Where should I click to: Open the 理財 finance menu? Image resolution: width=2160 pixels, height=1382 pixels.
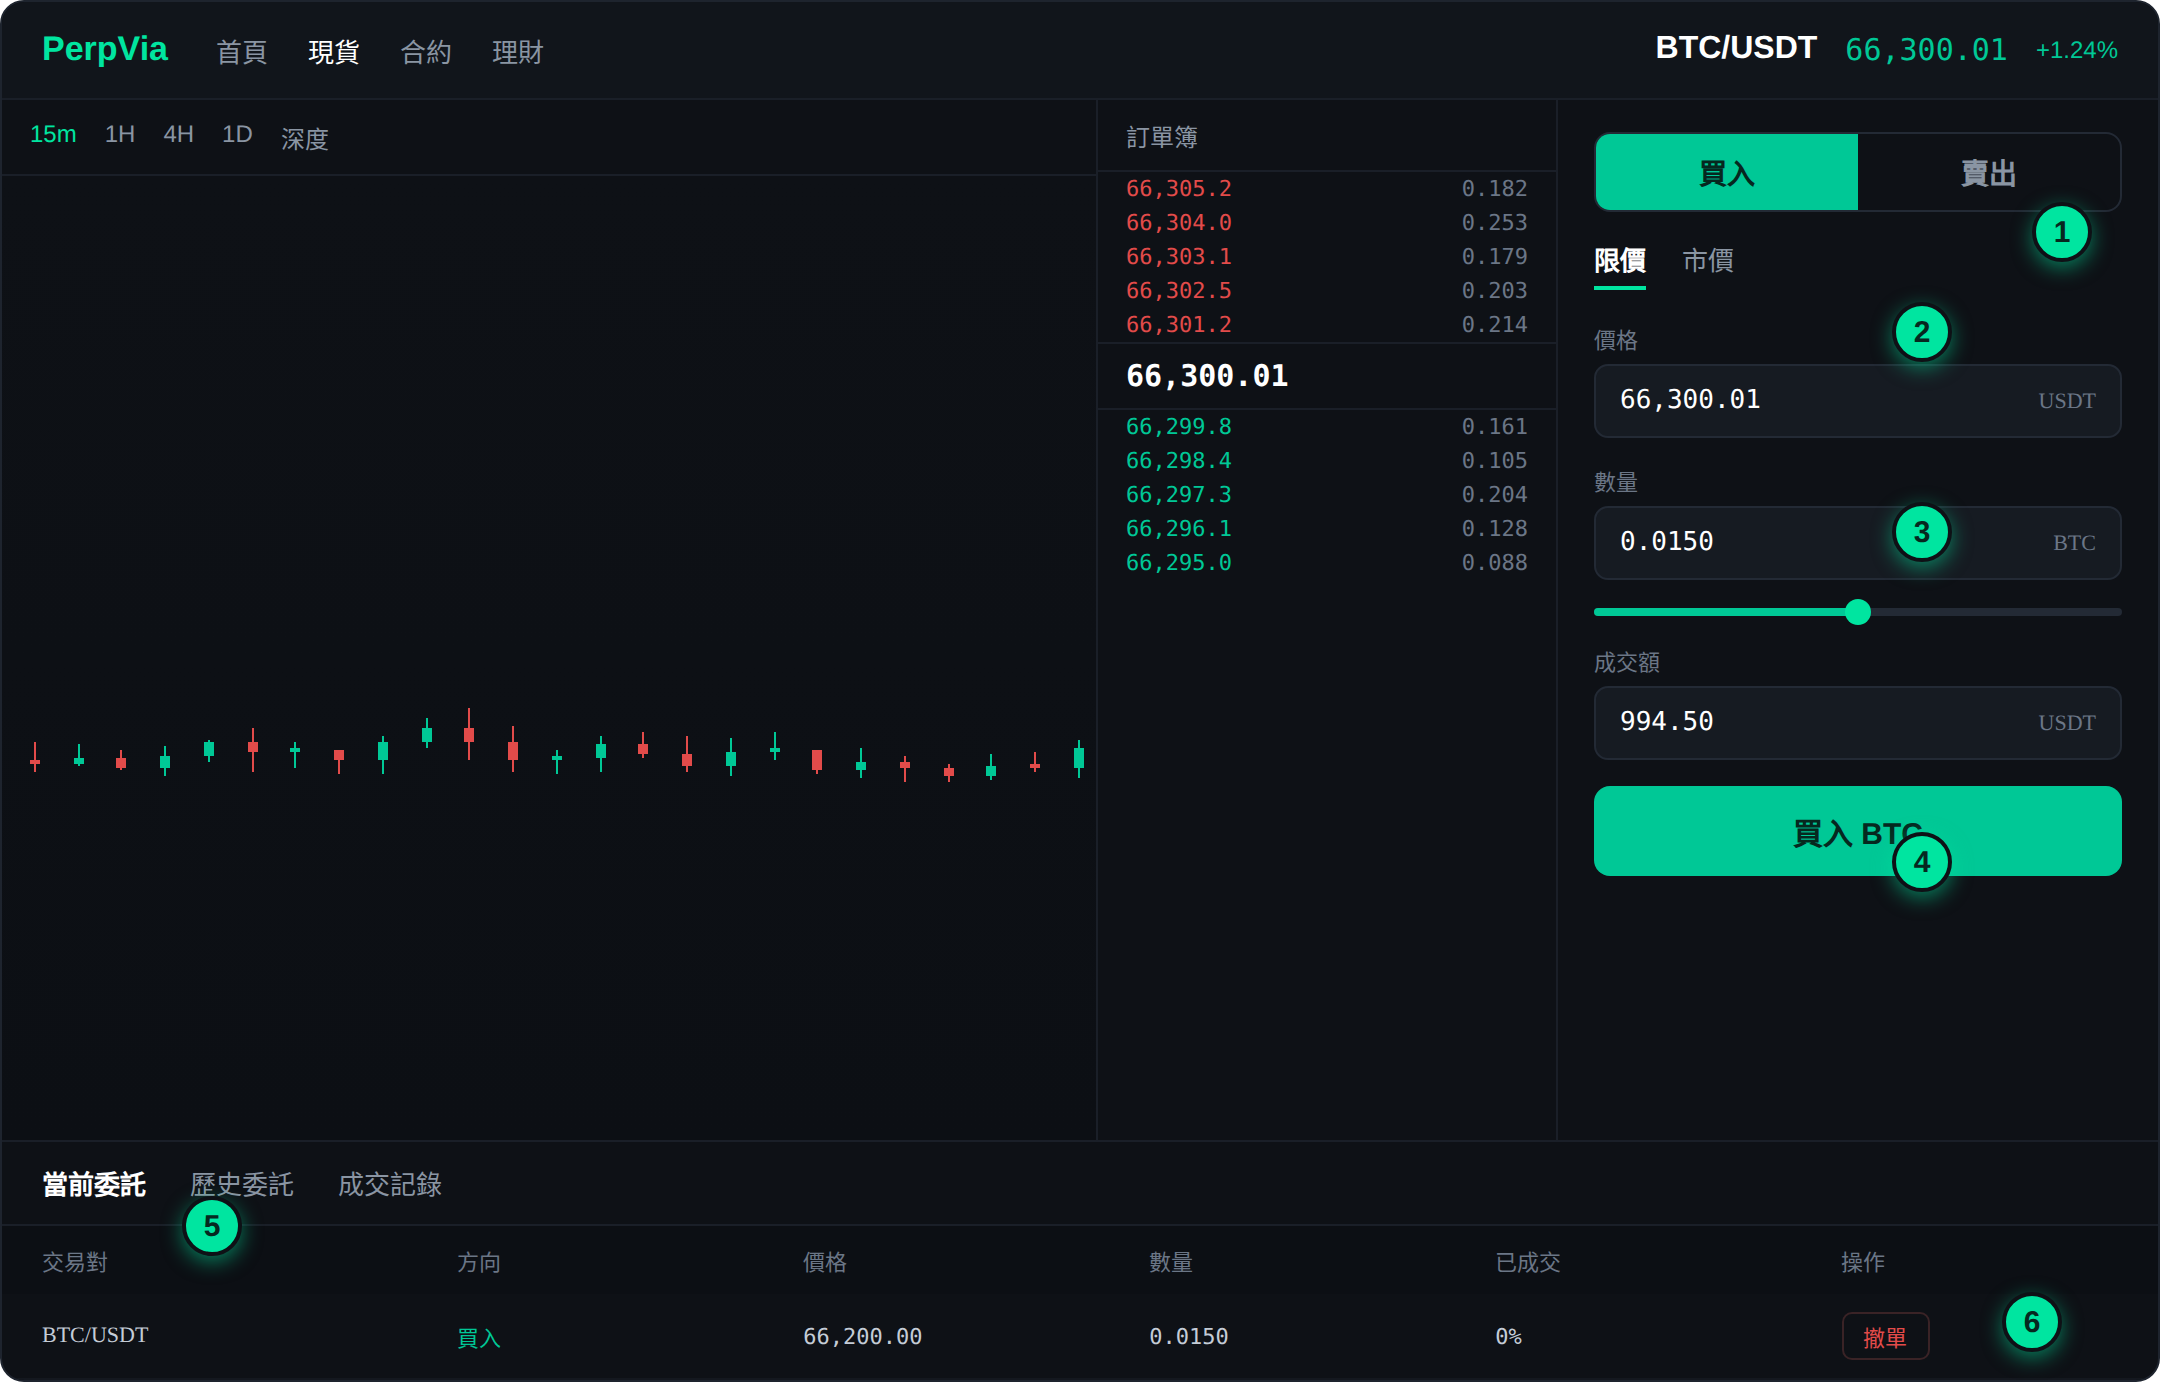point(518,52)
